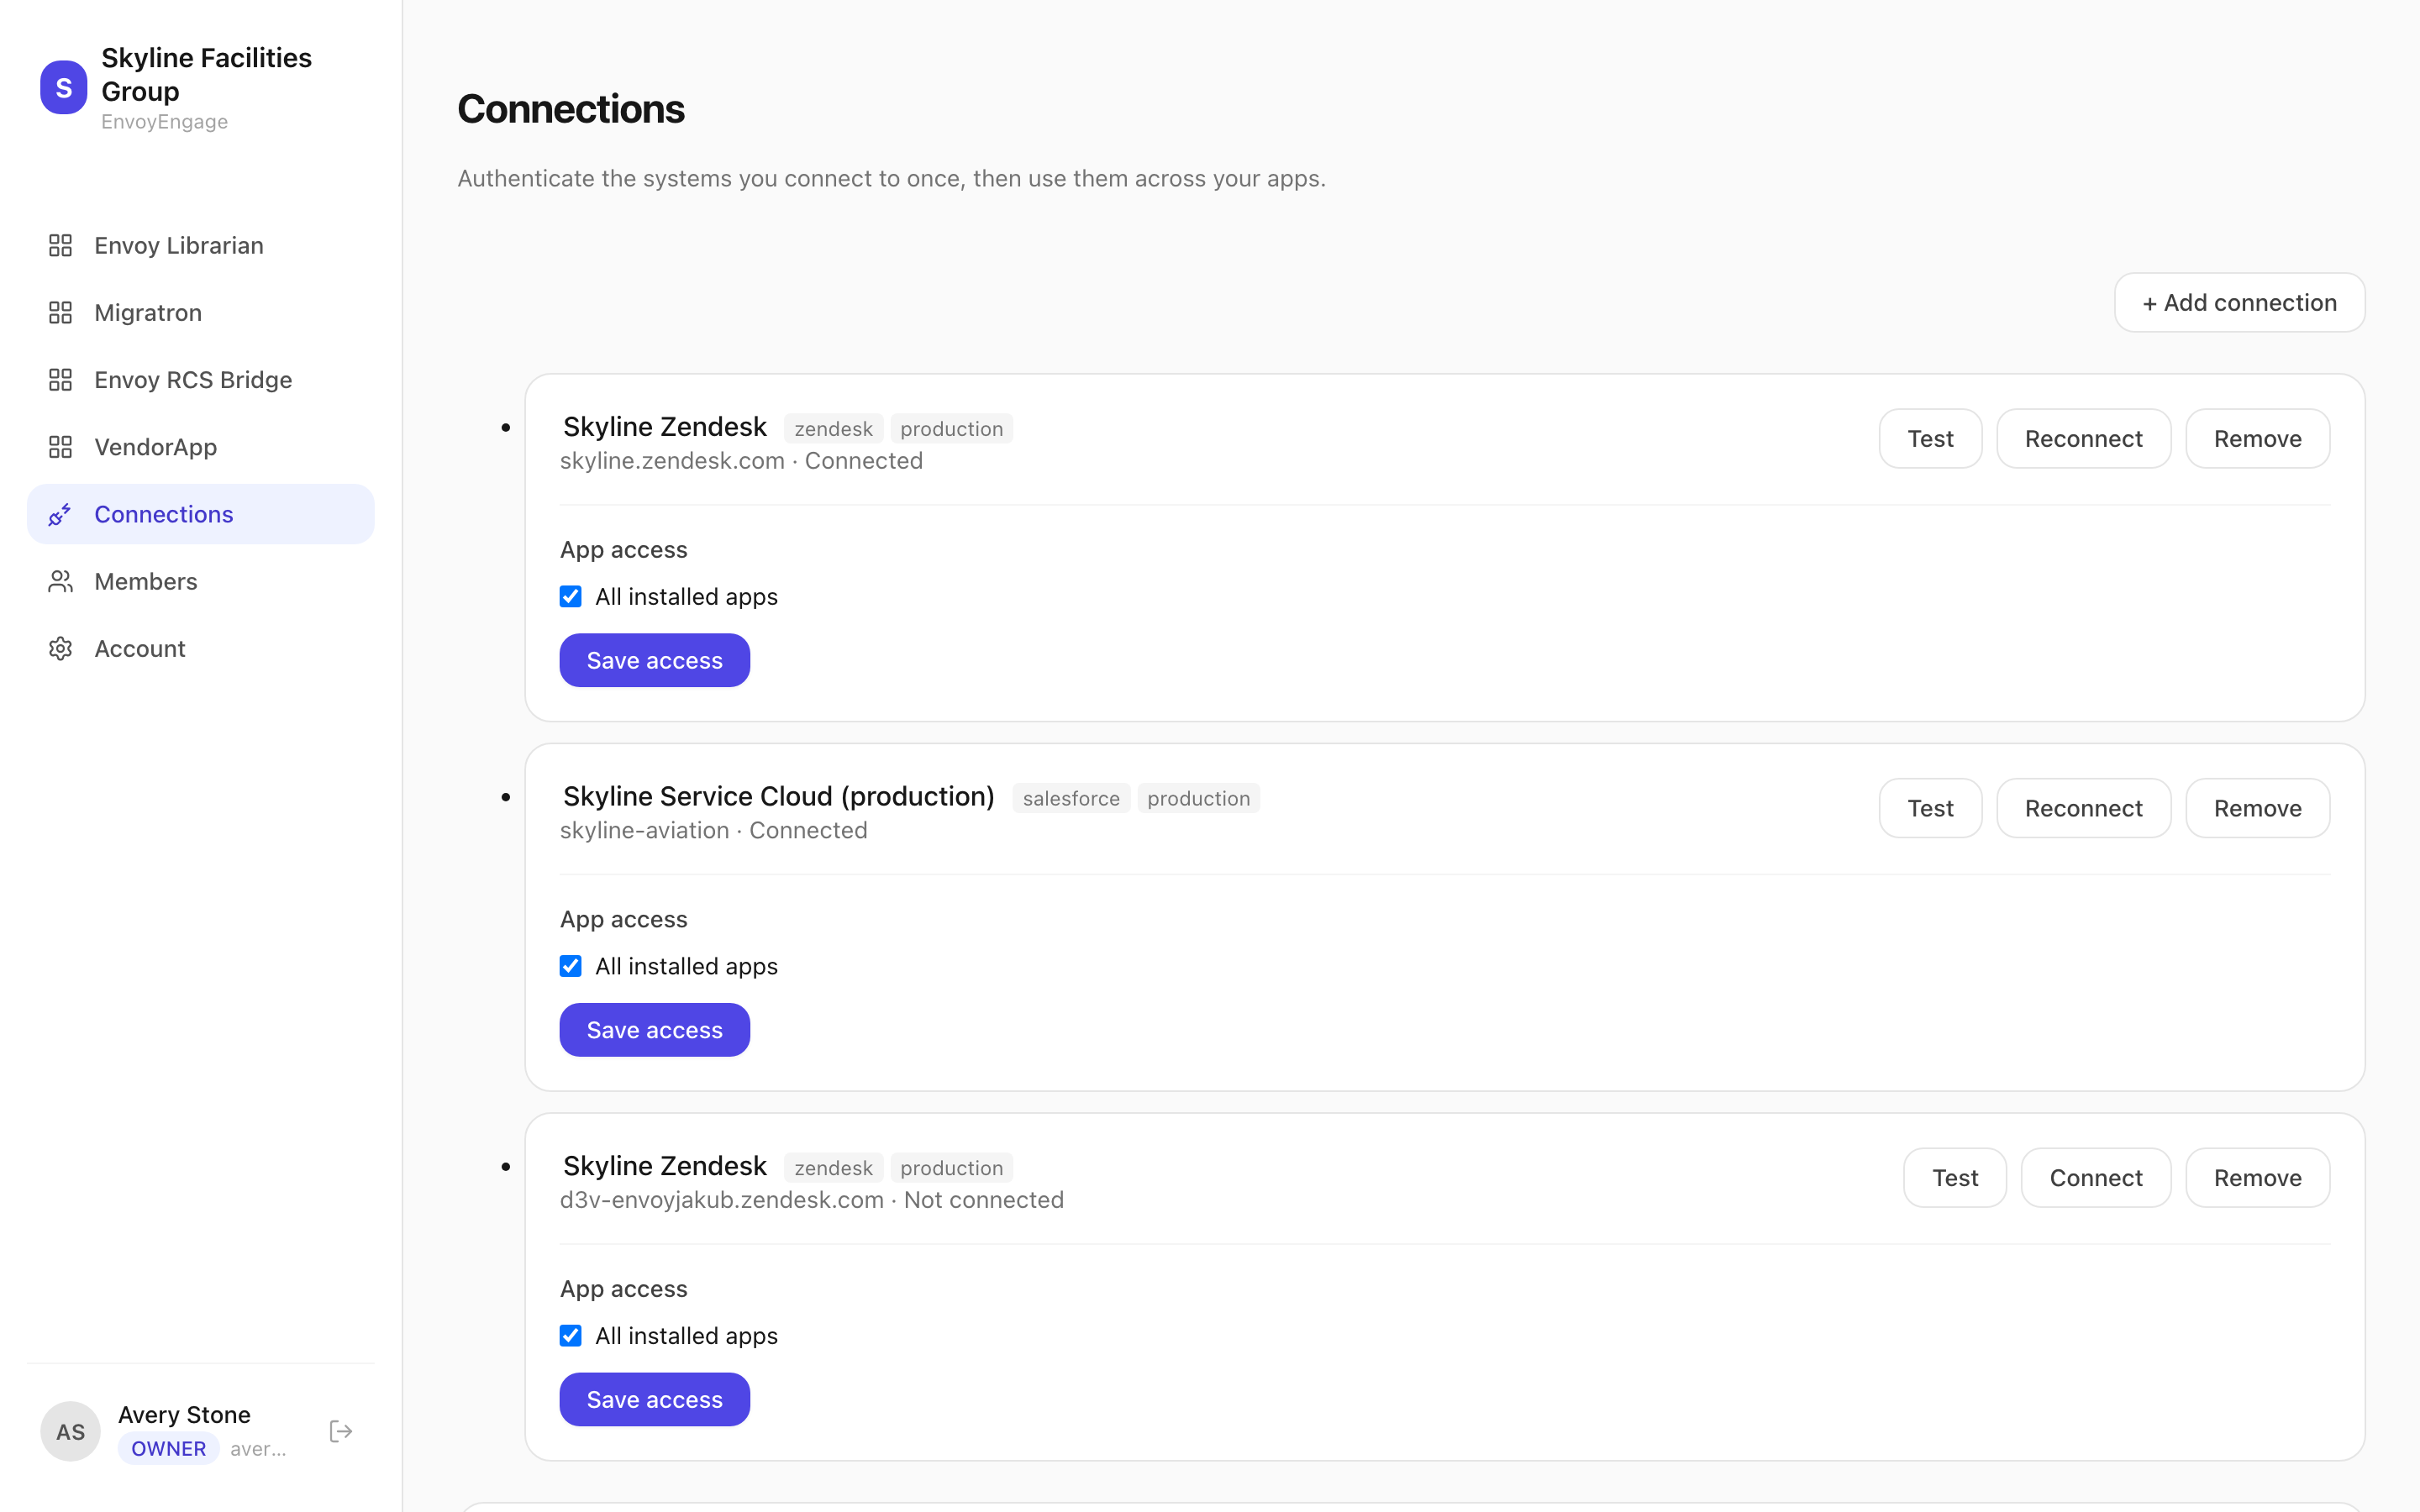Click the Account gear icon

coord(60,648)
